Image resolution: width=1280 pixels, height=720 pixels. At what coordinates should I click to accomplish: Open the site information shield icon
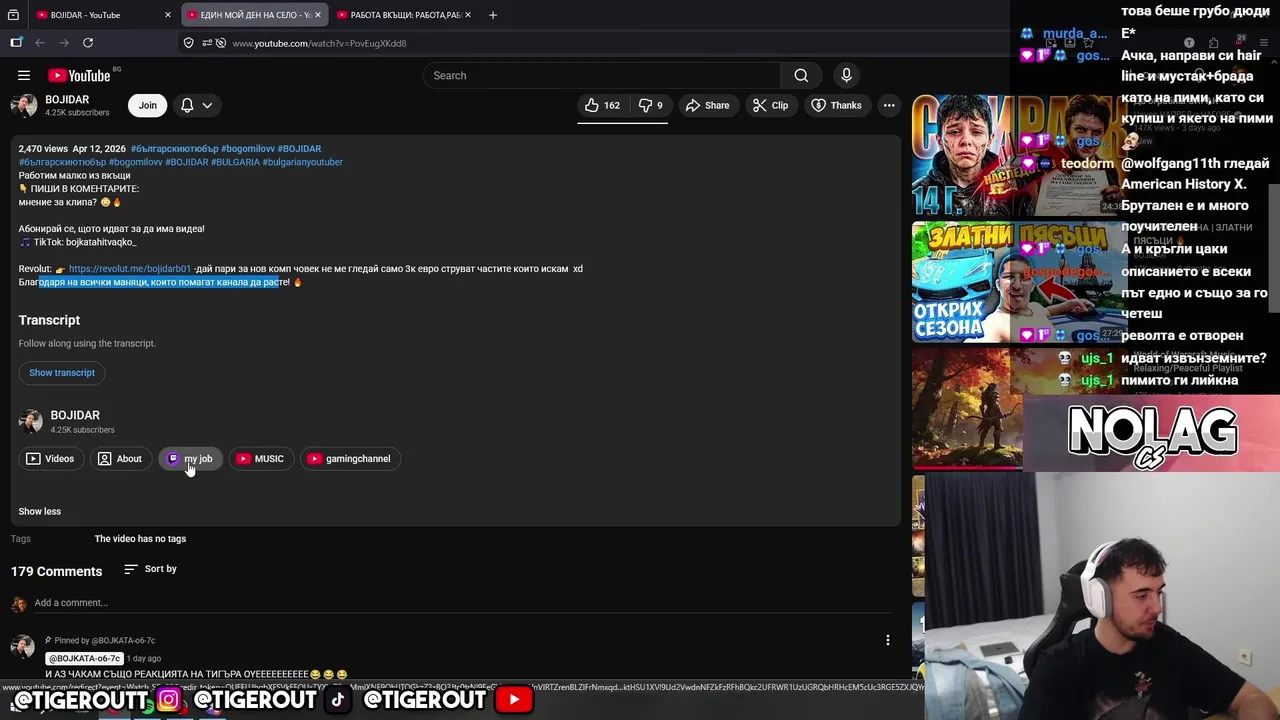[188, 43]
